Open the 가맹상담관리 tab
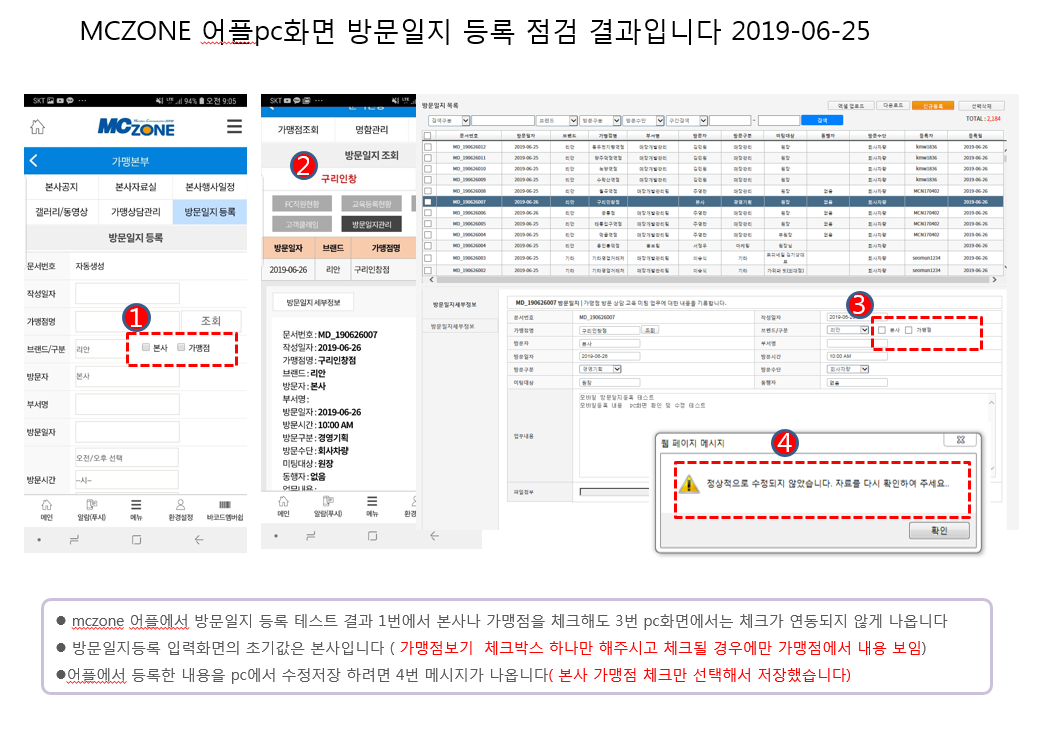 (x=136, y=211)
